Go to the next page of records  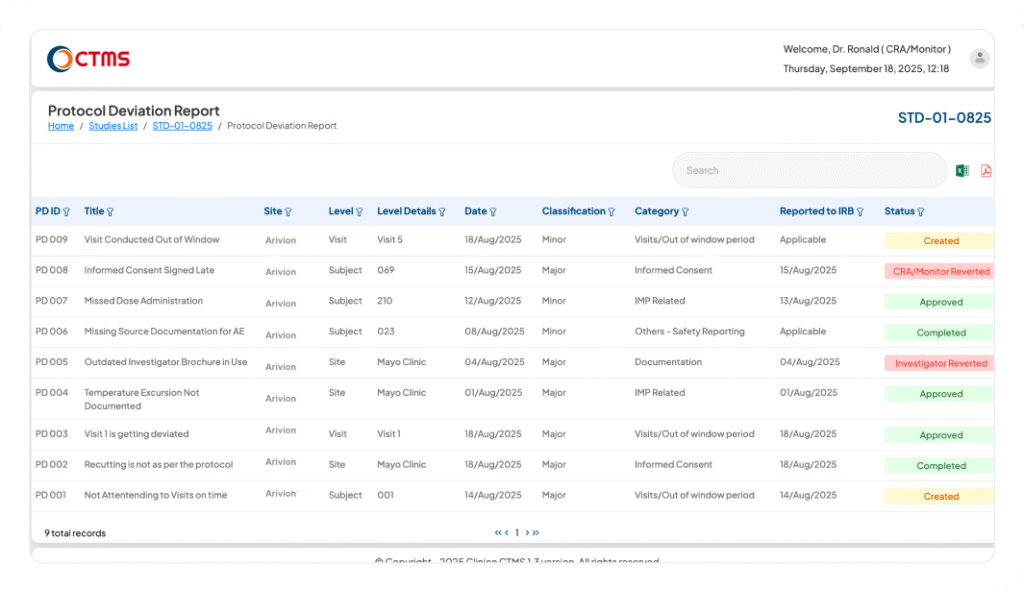point(527,533)
